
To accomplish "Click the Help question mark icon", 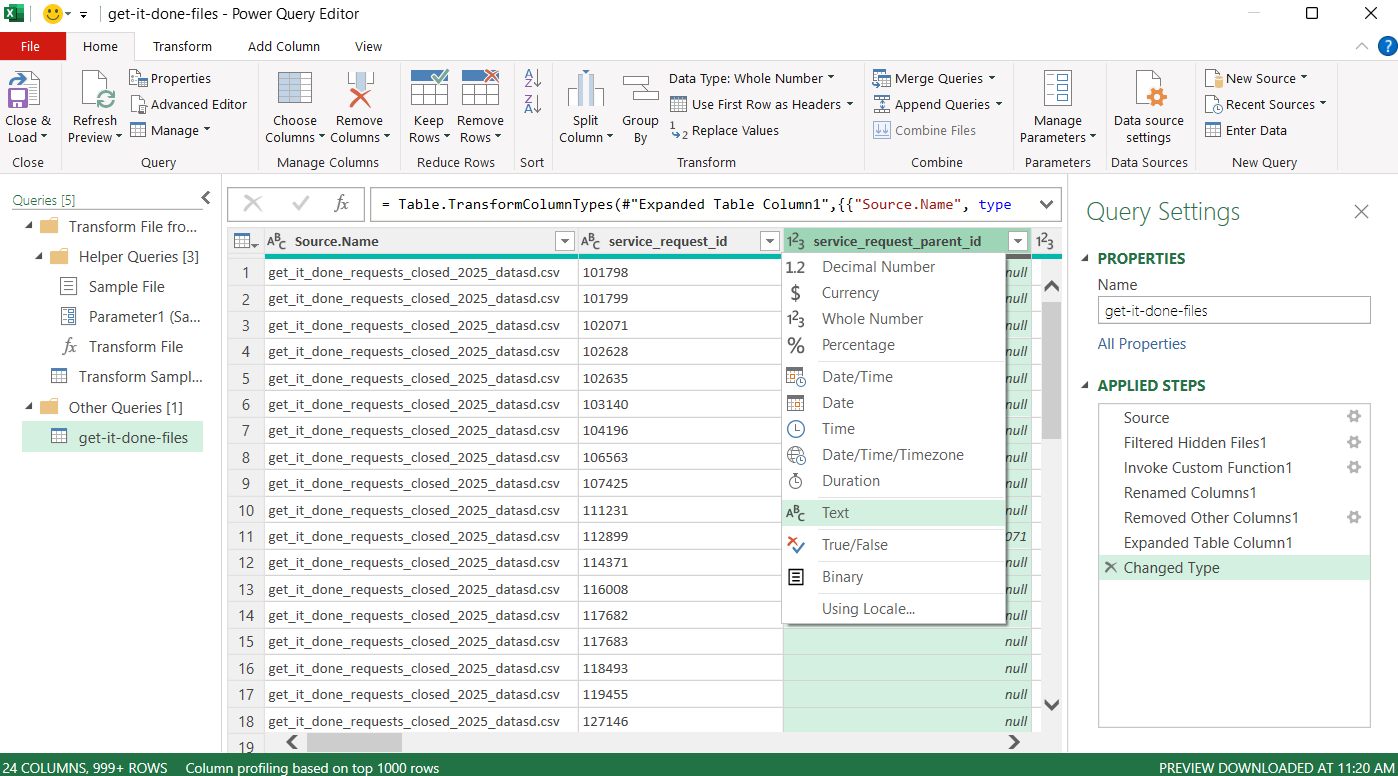I will click(x=1386, y=46).
